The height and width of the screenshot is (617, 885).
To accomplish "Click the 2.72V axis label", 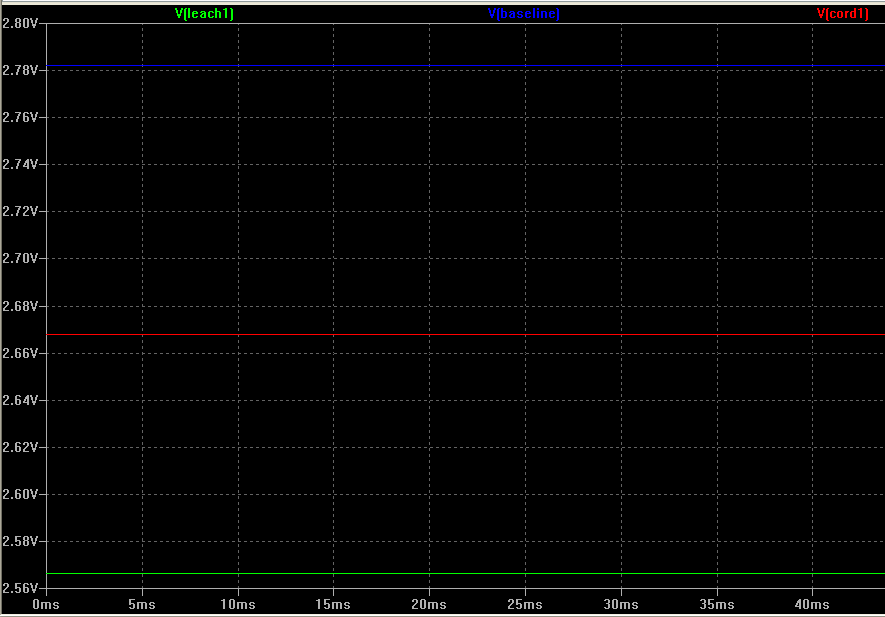I will pyautogui.click(x=20, y=211).
